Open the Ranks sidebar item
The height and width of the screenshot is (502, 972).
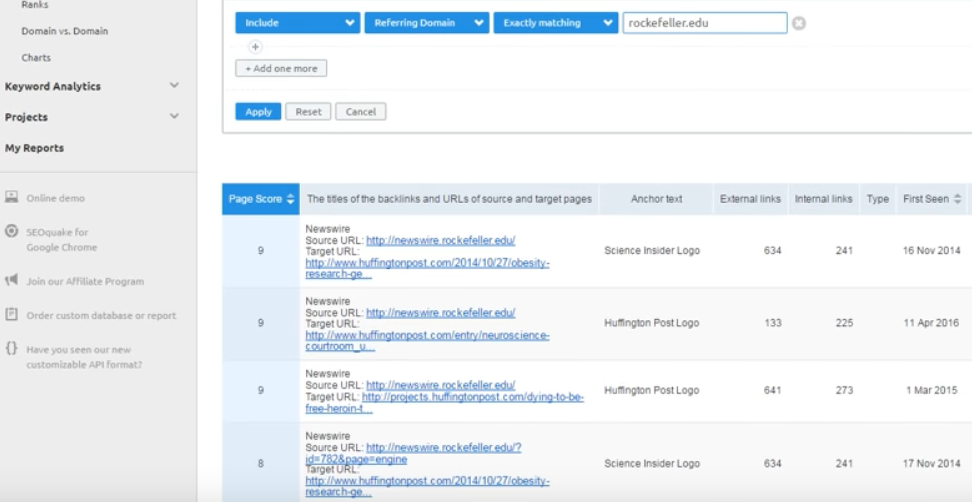pos(35,4)
